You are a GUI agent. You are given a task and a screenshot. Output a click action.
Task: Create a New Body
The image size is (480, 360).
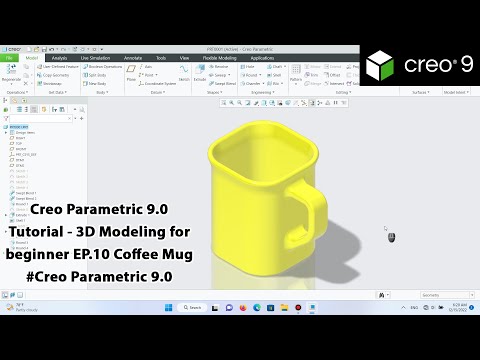(x=95, y=84)
